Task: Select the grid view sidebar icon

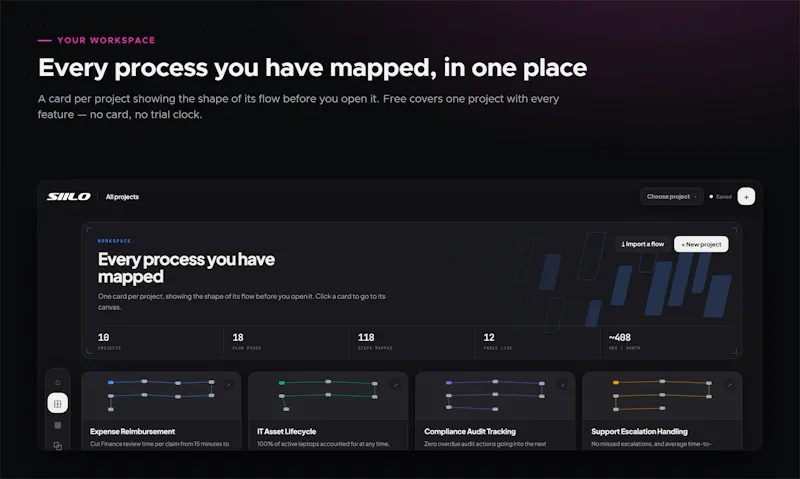Action: coord(58,404)
